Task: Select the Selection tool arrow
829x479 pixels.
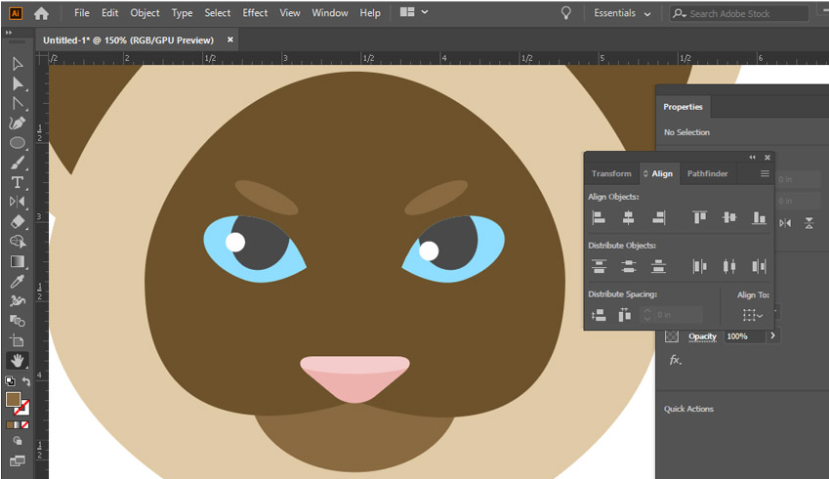Action: (x=17, y=64)
